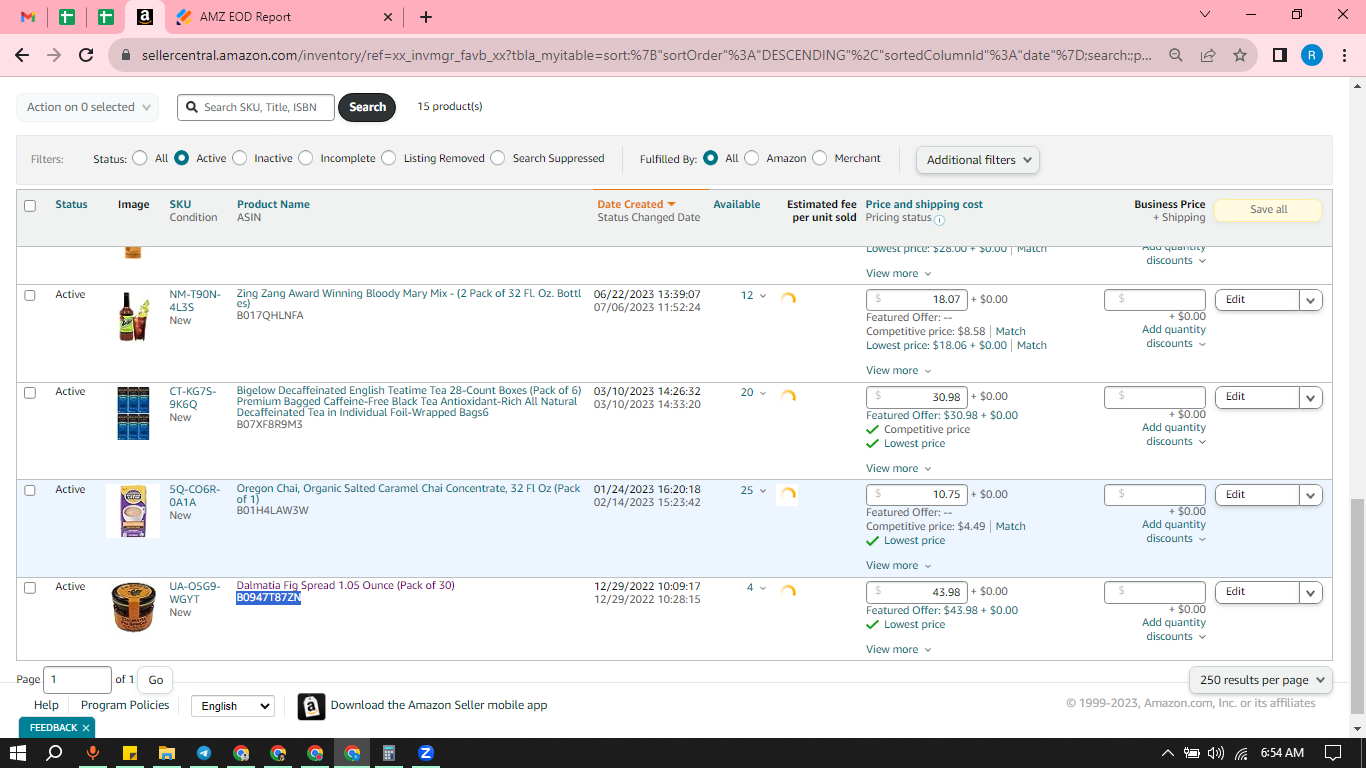This screenshot has width=1366, height=768.
Task: Reload the Seller Central page
Action: click(86, 55)
